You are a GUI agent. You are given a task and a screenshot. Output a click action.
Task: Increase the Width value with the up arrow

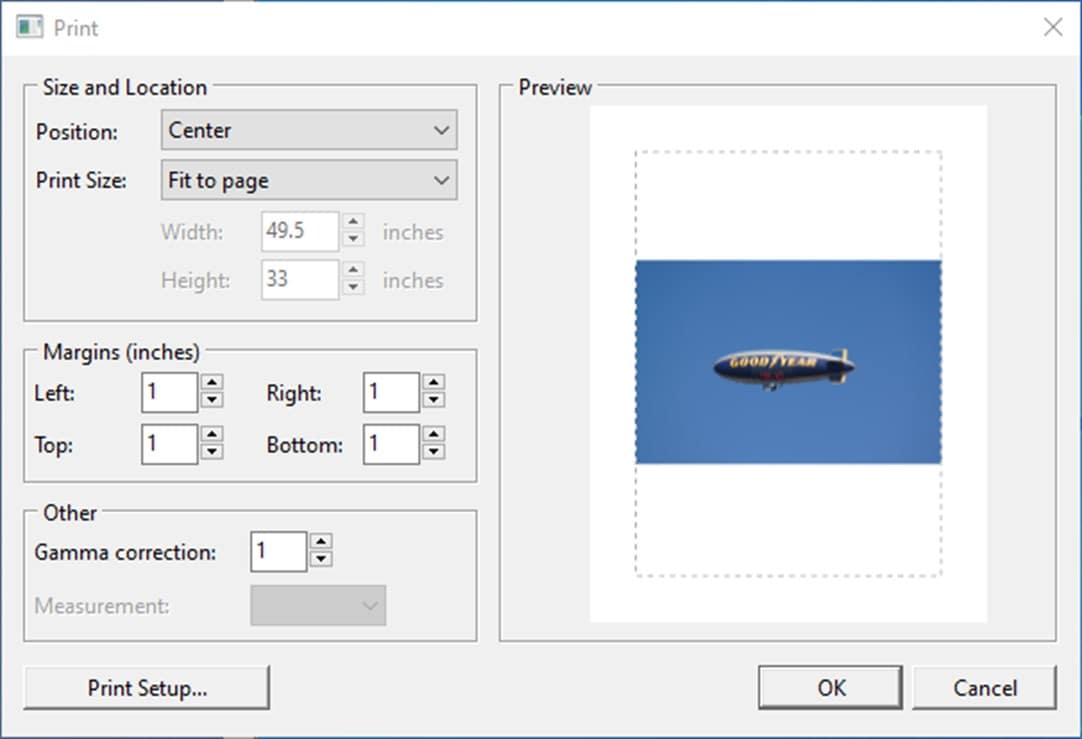[352, 224]
